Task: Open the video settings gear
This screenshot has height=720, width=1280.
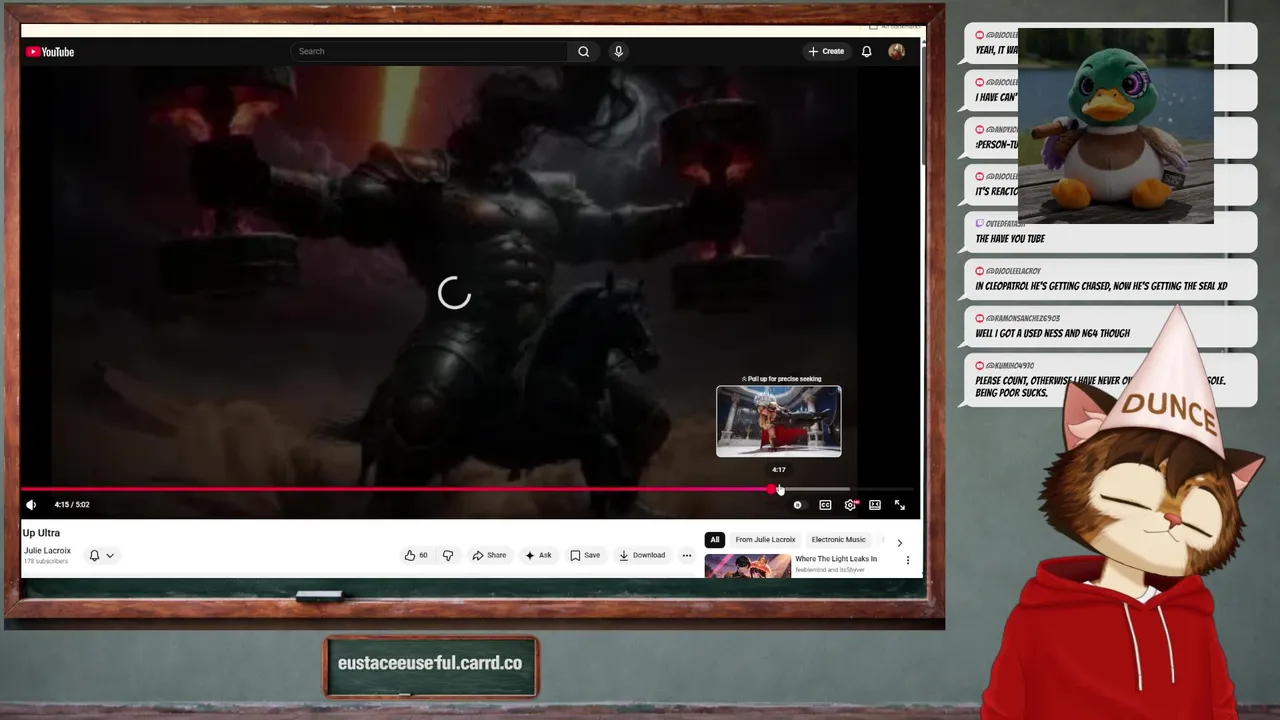Action: (850, 505)
